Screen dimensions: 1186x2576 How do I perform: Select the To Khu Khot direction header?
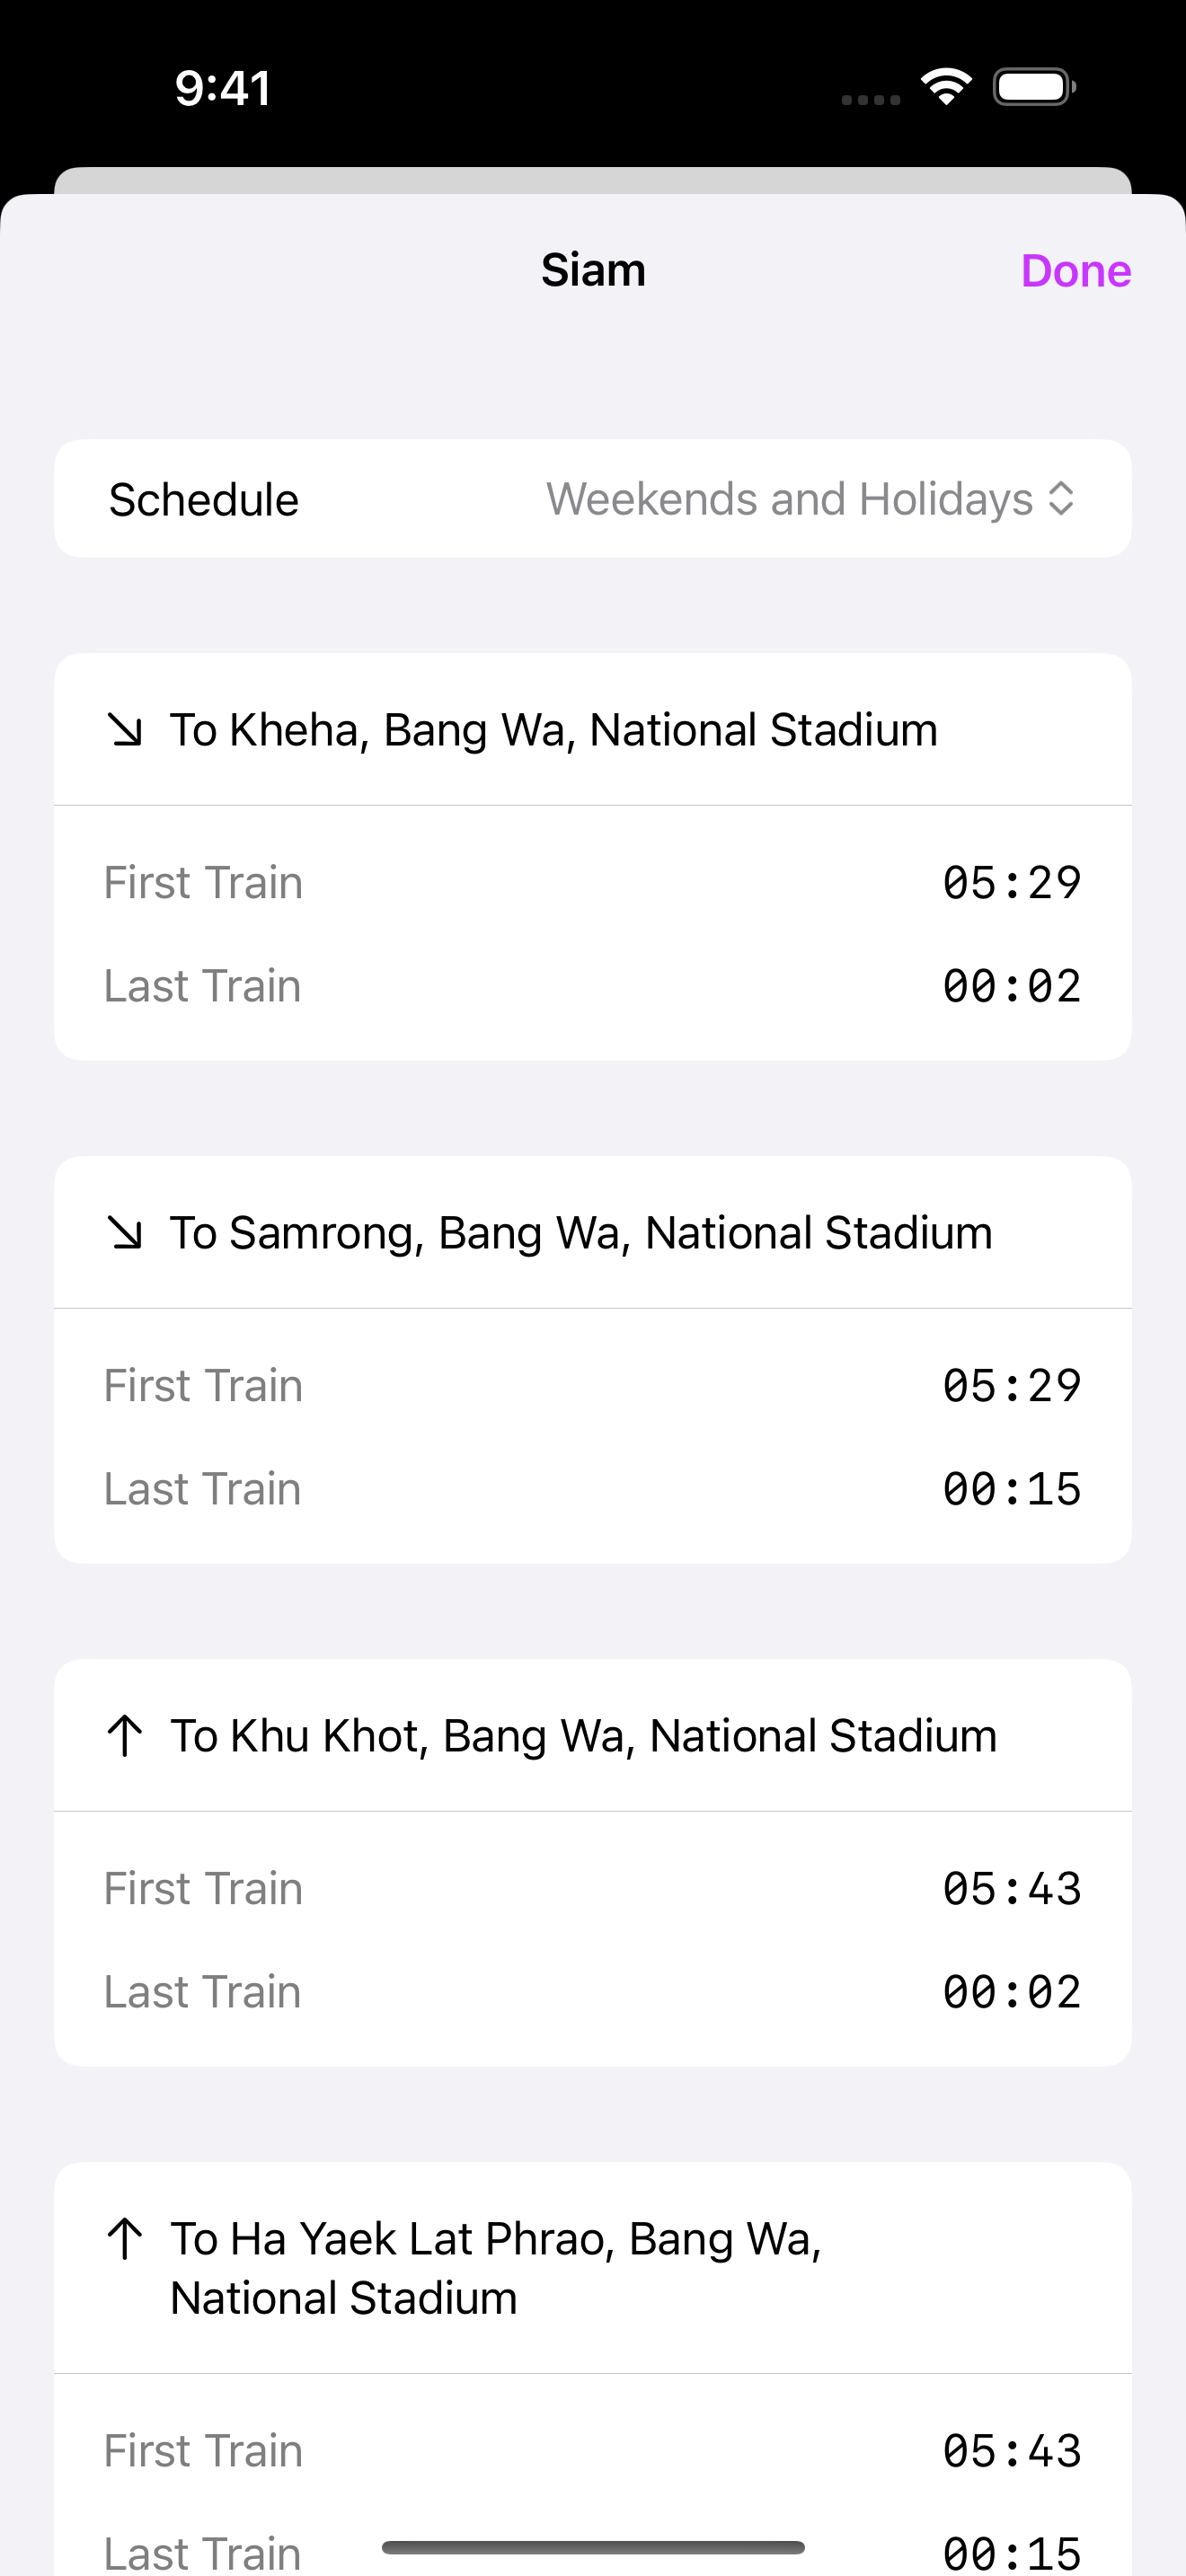coord(583,1736)
